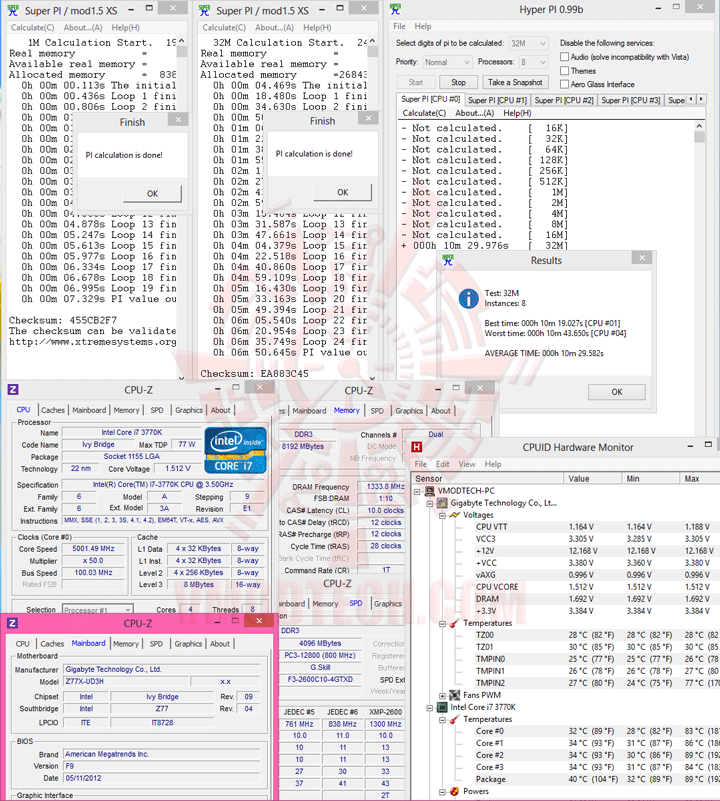Open the Processor #1 selection dropdown in CPU-Z
Screen dimensions: 720x801
[x=98, y=609]
